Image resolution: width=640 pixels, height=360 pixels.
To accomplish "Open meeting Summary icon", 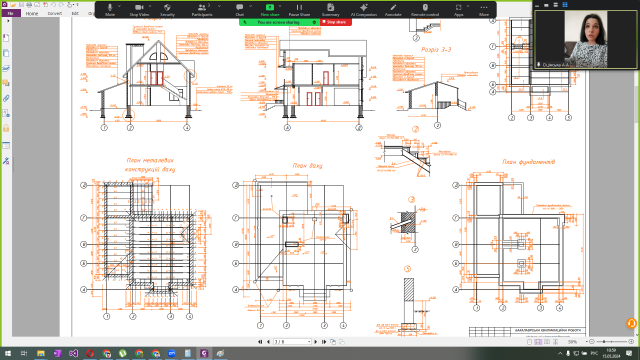I will (331, 10).
